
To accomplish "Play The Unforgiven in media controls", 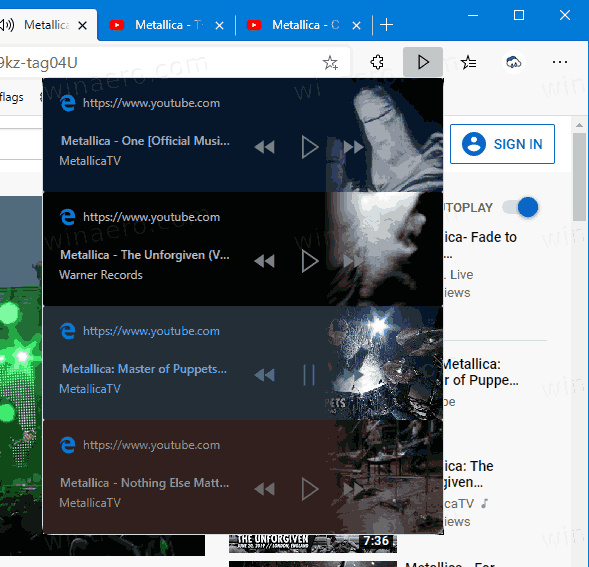I will pos(310,261).
